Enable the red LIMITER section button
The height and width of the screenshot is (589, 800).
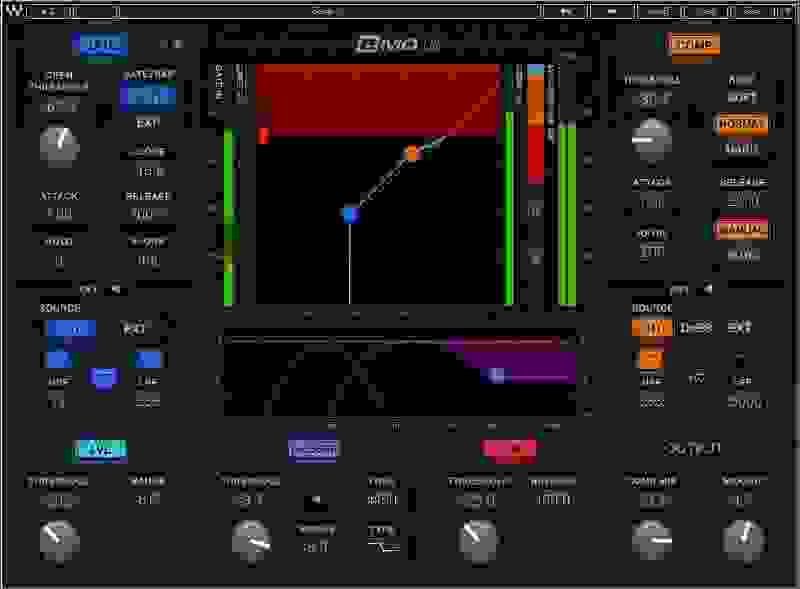click(510, 450)
